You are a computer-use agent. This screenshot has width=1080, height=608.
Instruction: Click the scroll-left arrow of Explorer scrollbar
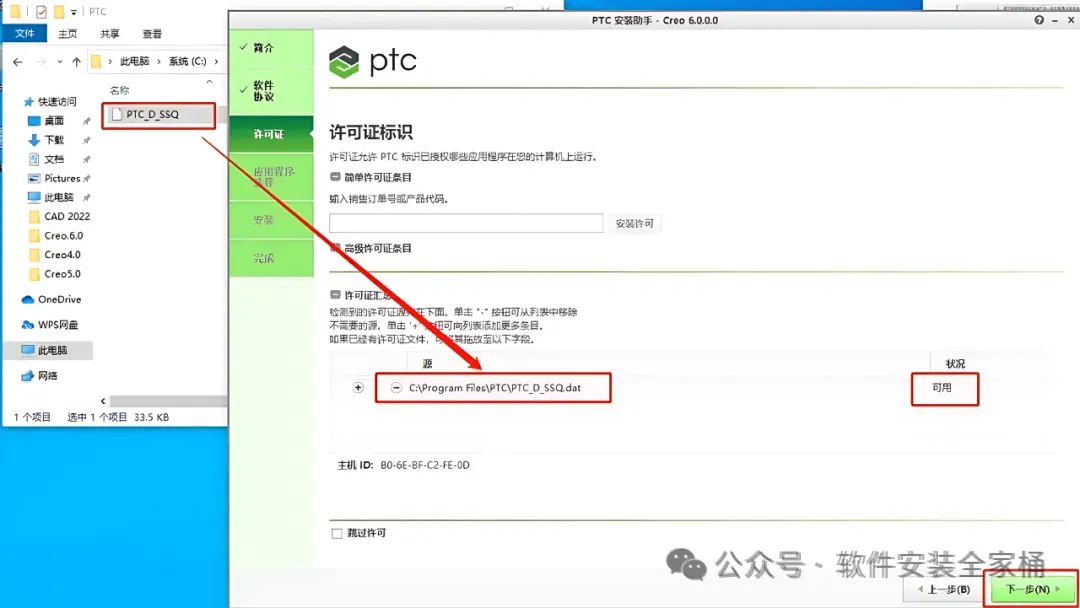click(103, 401)
